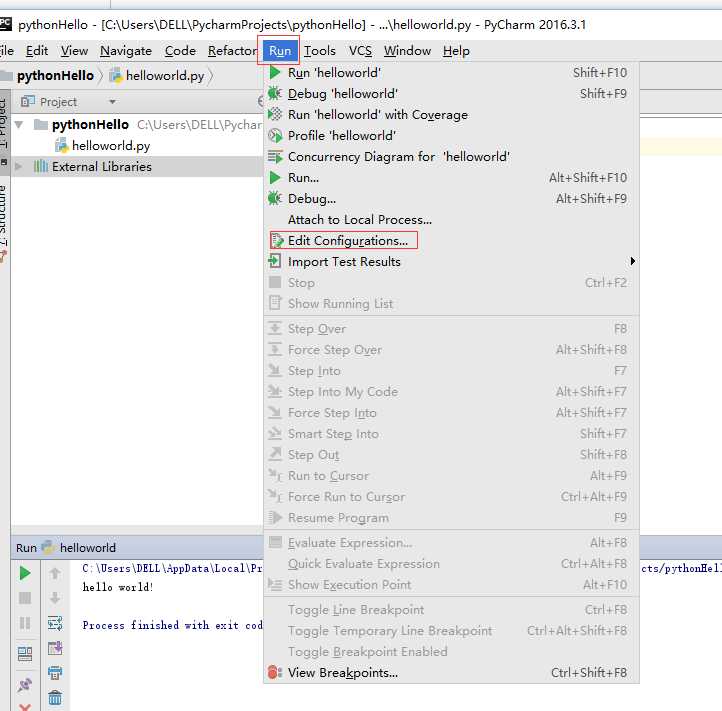Choose Debug... with Alt+Shift+F9 shortcut
722x711 pixels.
coord(451,198)
